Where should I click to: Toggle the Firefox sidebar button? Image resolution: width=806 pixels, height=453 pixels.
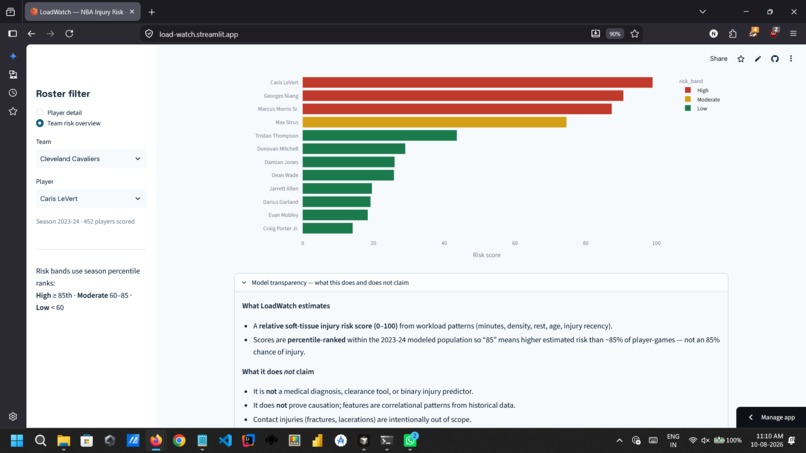12,34
